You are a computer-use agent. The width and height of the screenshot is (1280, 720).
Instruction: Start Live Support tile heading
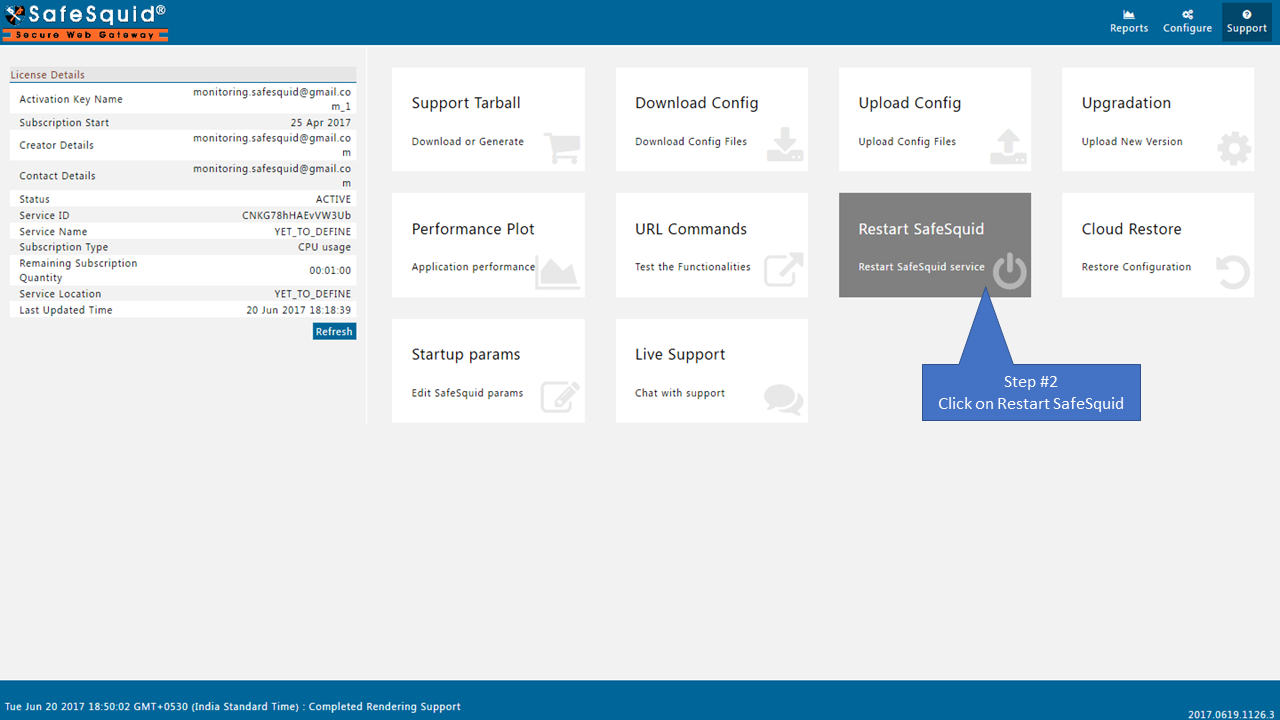(680, 355)
